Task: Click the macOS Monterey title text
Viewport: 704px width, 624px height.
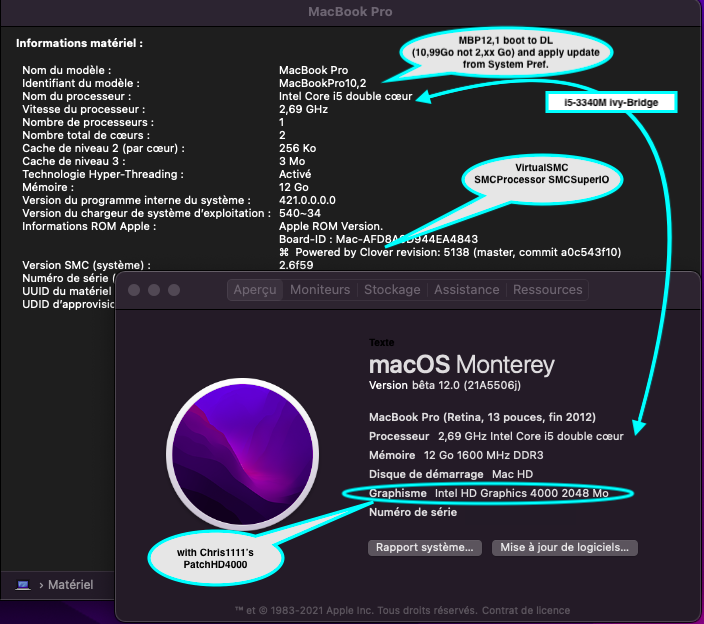Action: point(462,365)
